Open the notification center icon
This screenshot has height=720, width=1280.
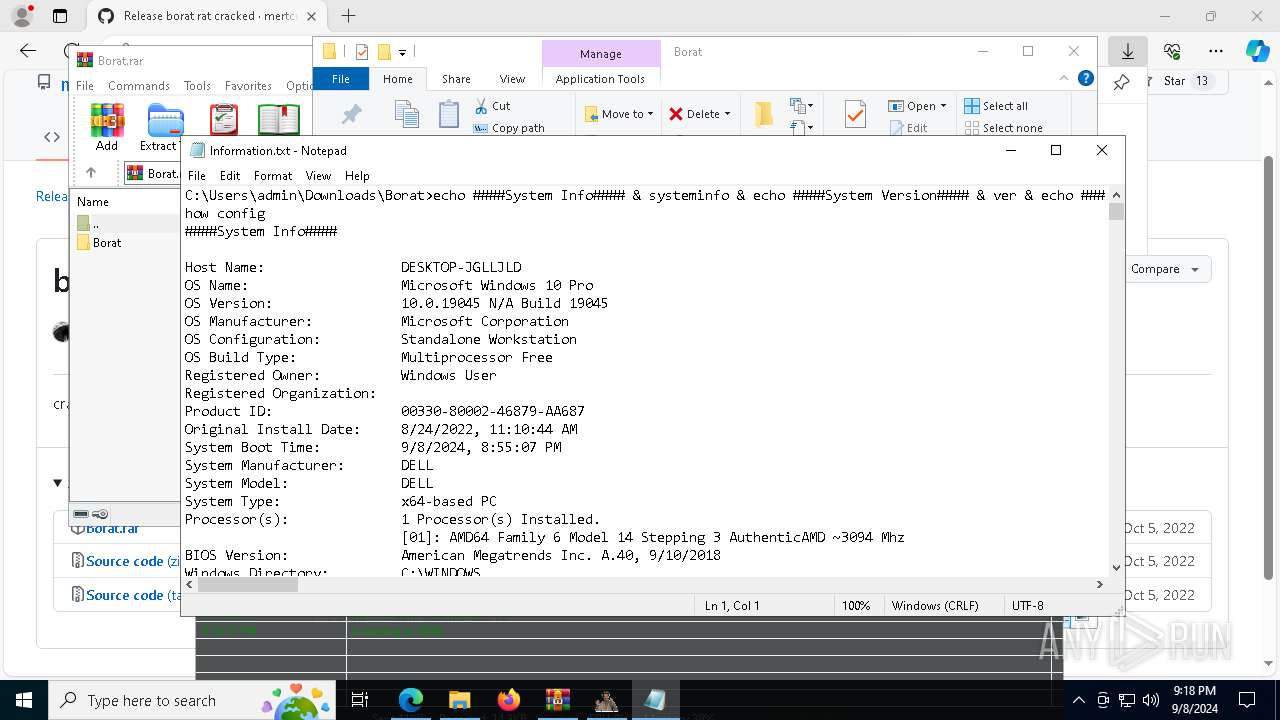(x=1247, y=700)
